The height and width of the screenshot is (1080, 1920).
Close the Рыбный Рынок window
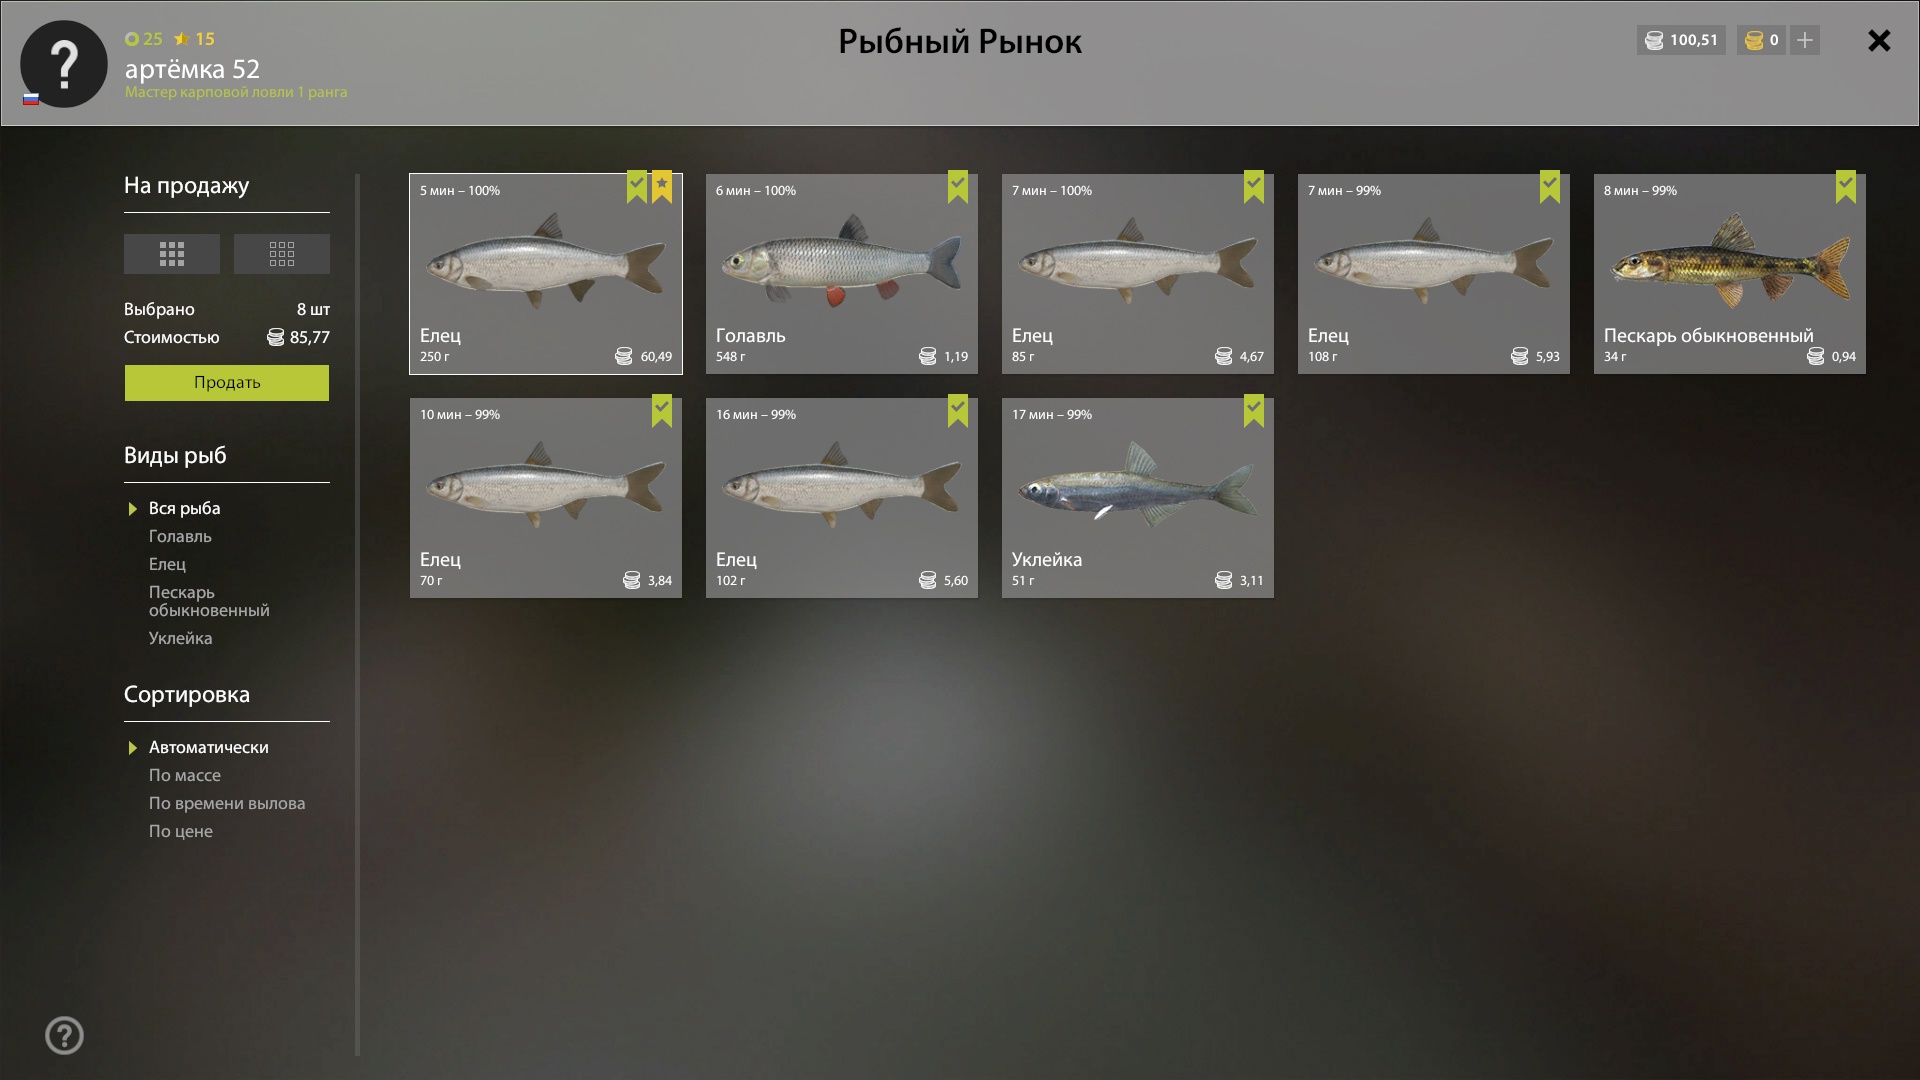tap(1879, 41)
